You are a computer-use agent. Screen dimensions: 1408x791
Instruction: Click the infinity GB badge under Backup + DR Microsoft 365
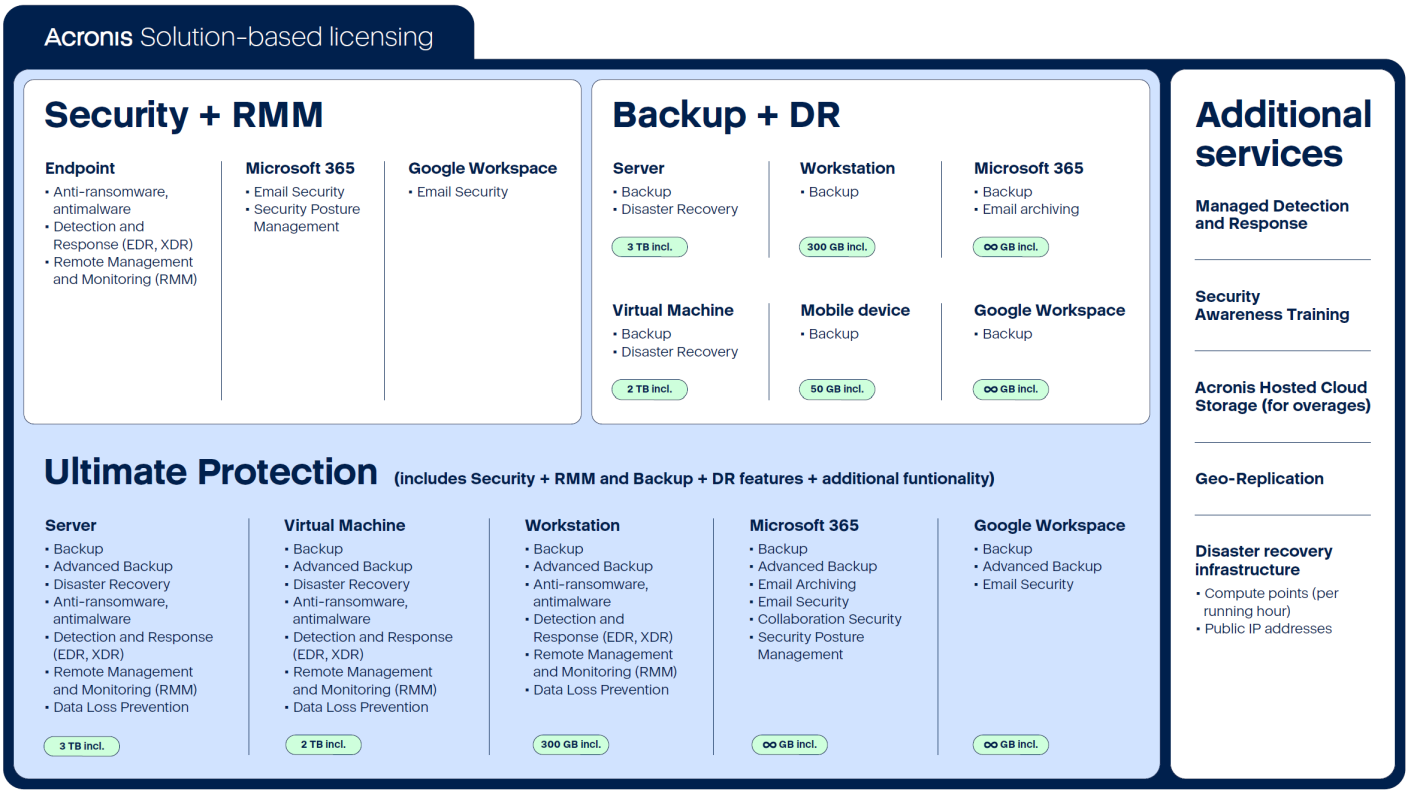click(1010, 247)
